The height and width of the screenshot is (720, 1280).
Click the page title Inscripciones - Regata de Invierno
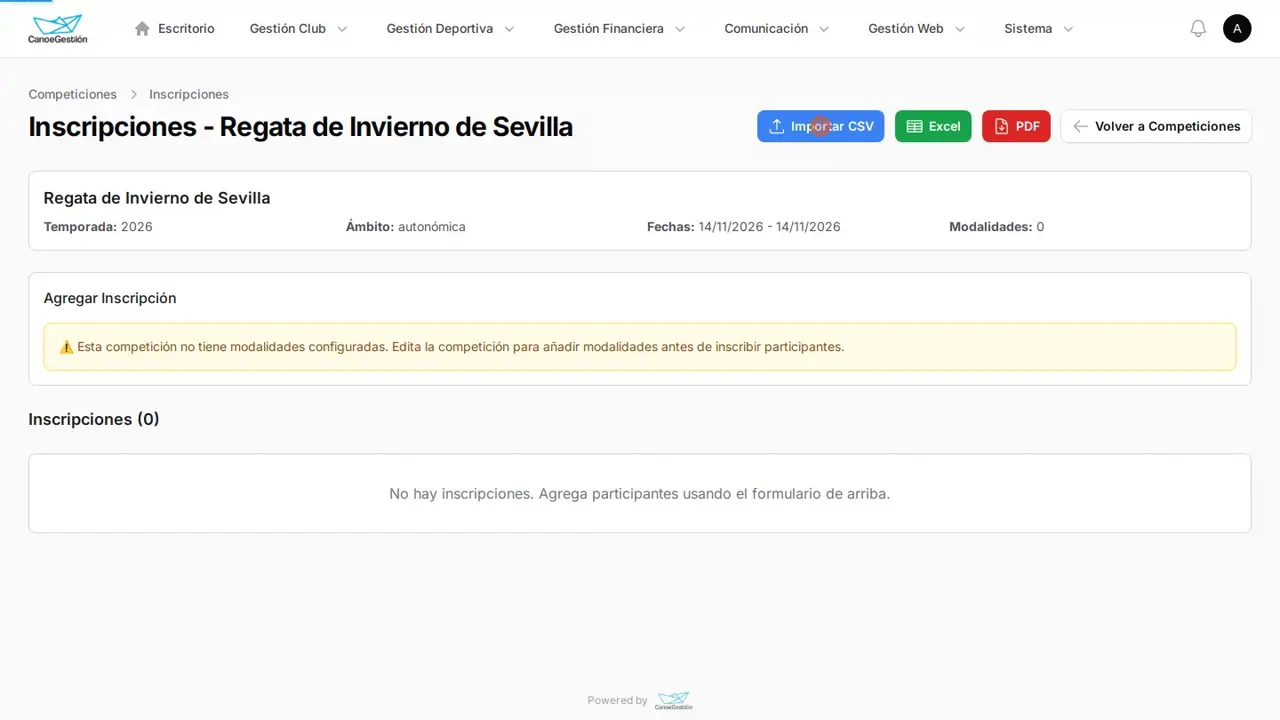300,127
